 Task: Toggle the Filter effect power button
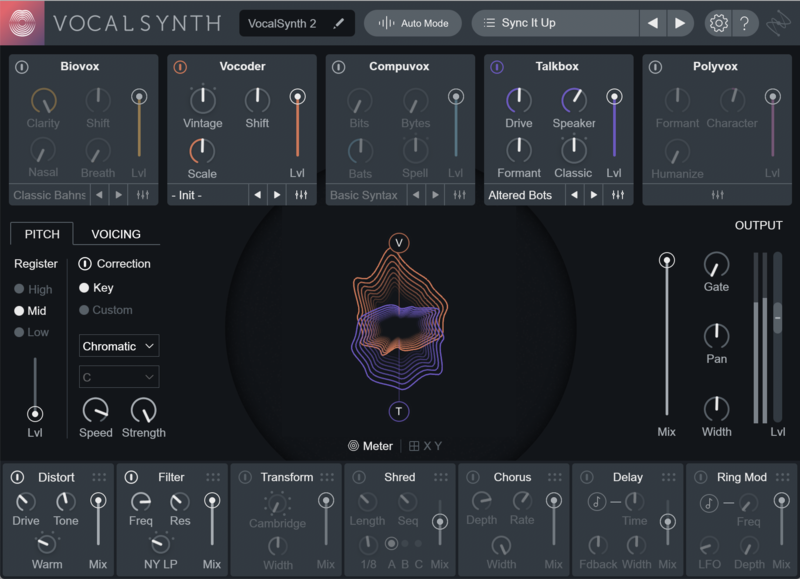tap(132, 477)
